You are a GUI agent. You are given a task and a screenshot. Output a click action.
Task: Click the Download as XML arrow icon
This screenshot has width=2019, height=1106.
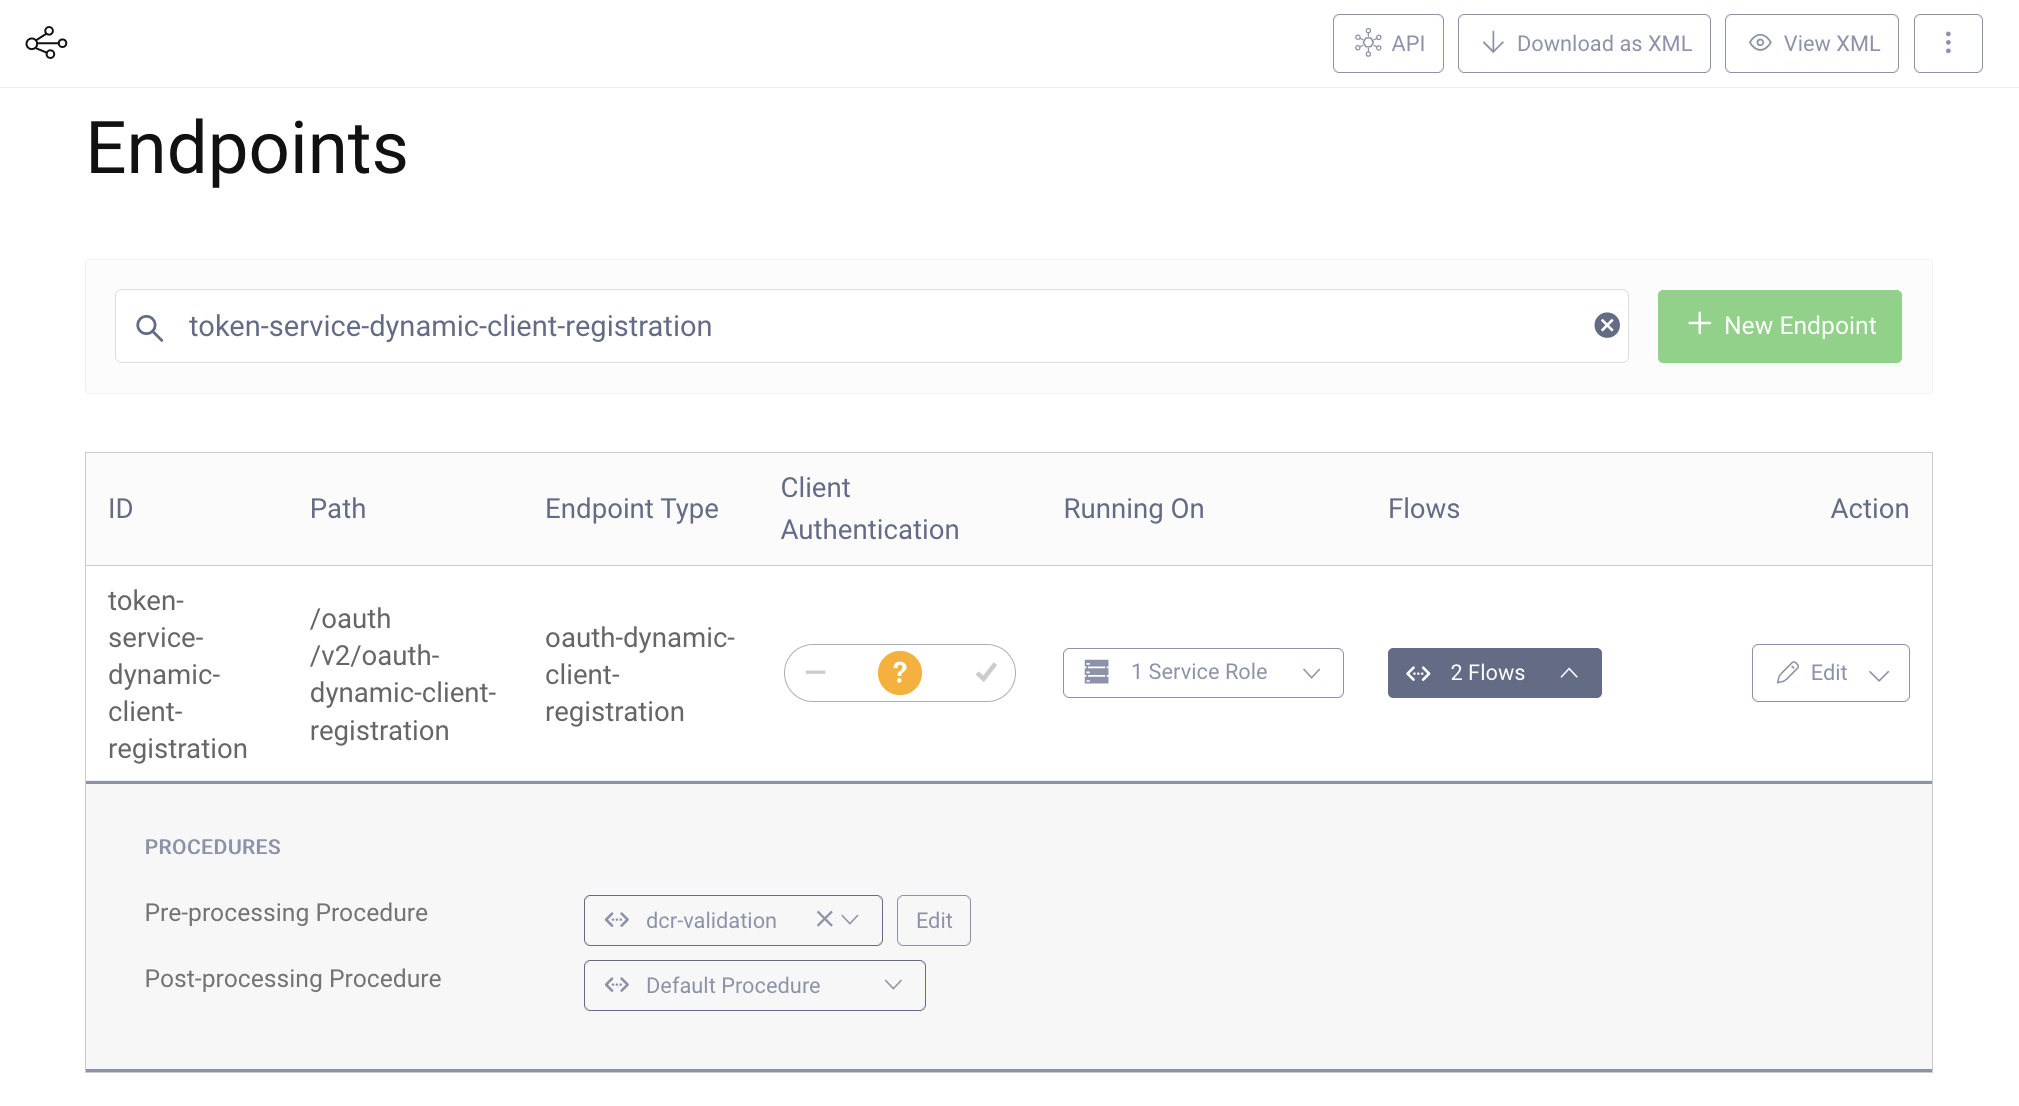pyautogui.click(x=1492, y=43)
